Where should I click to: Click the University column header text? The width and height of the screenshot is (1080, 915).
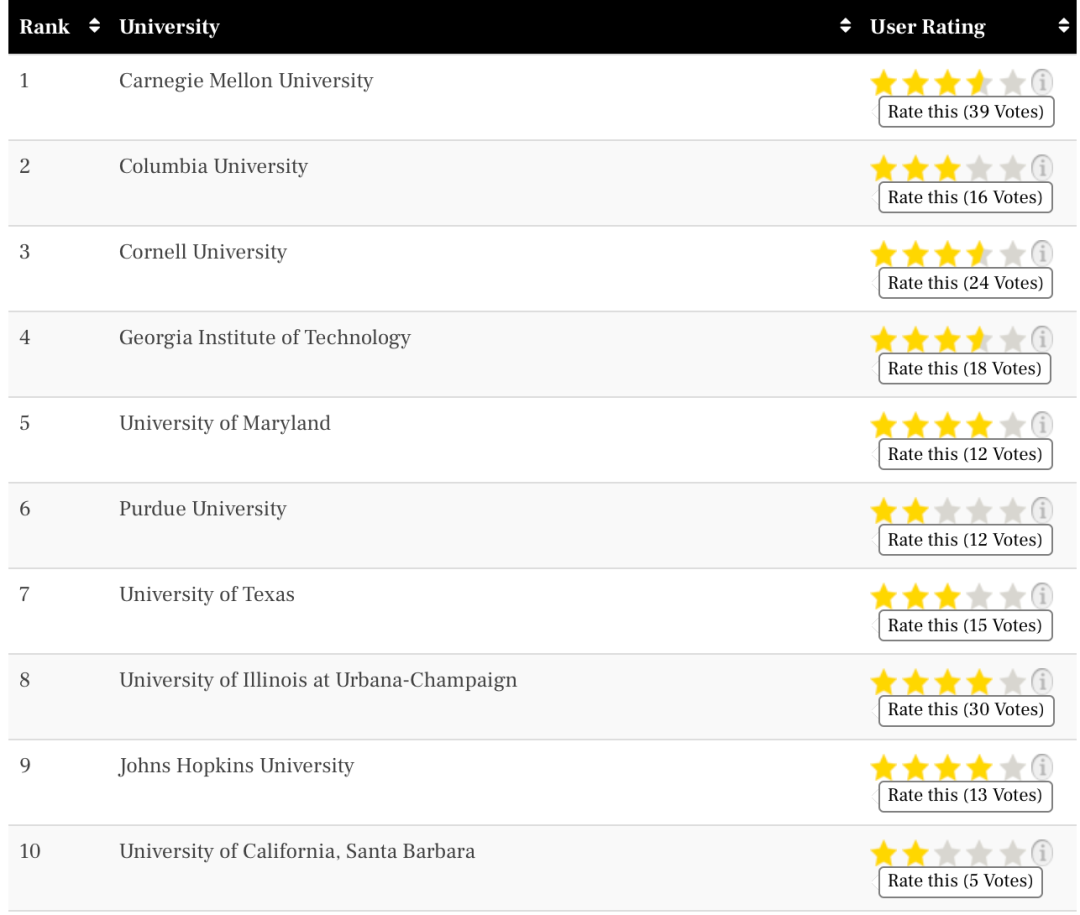[169, 27]
